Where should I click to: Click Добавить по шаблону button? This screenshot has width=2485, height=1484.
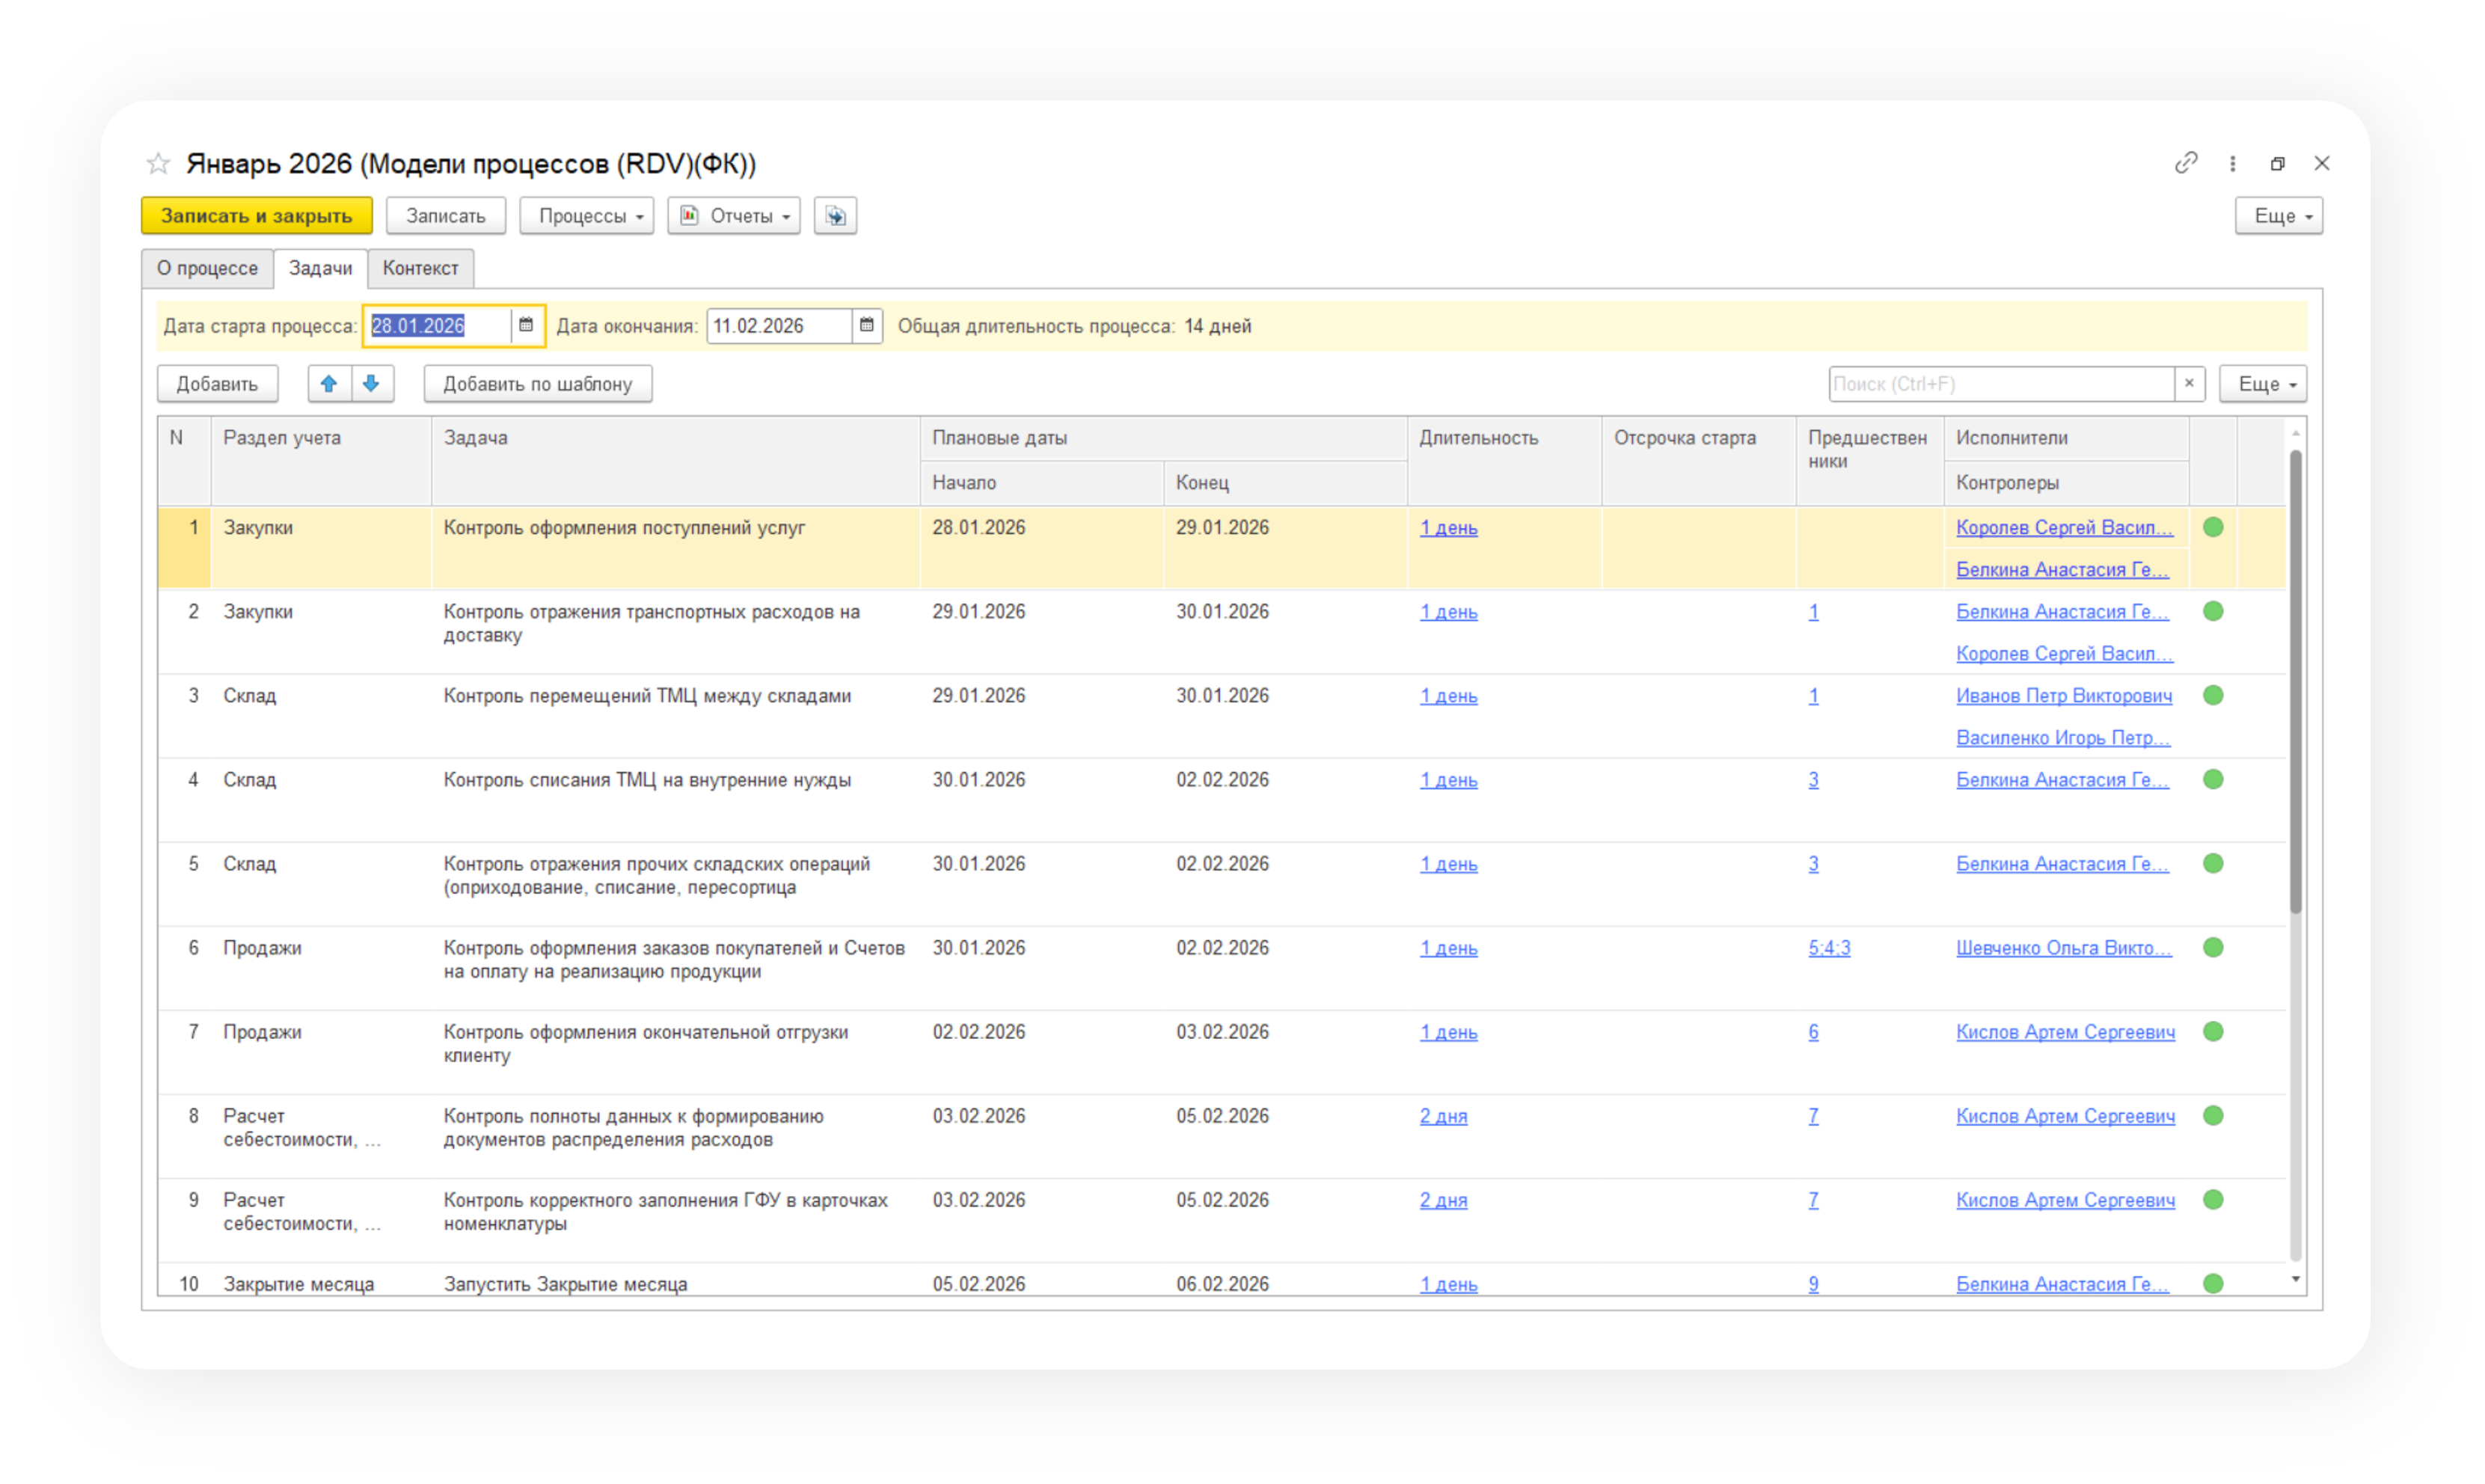[537, 384]
